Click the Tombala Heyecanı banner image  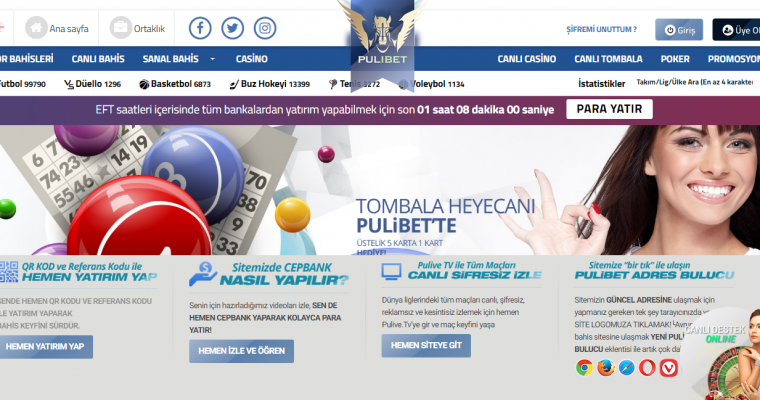pyautogui.click(x=380, y=190)
